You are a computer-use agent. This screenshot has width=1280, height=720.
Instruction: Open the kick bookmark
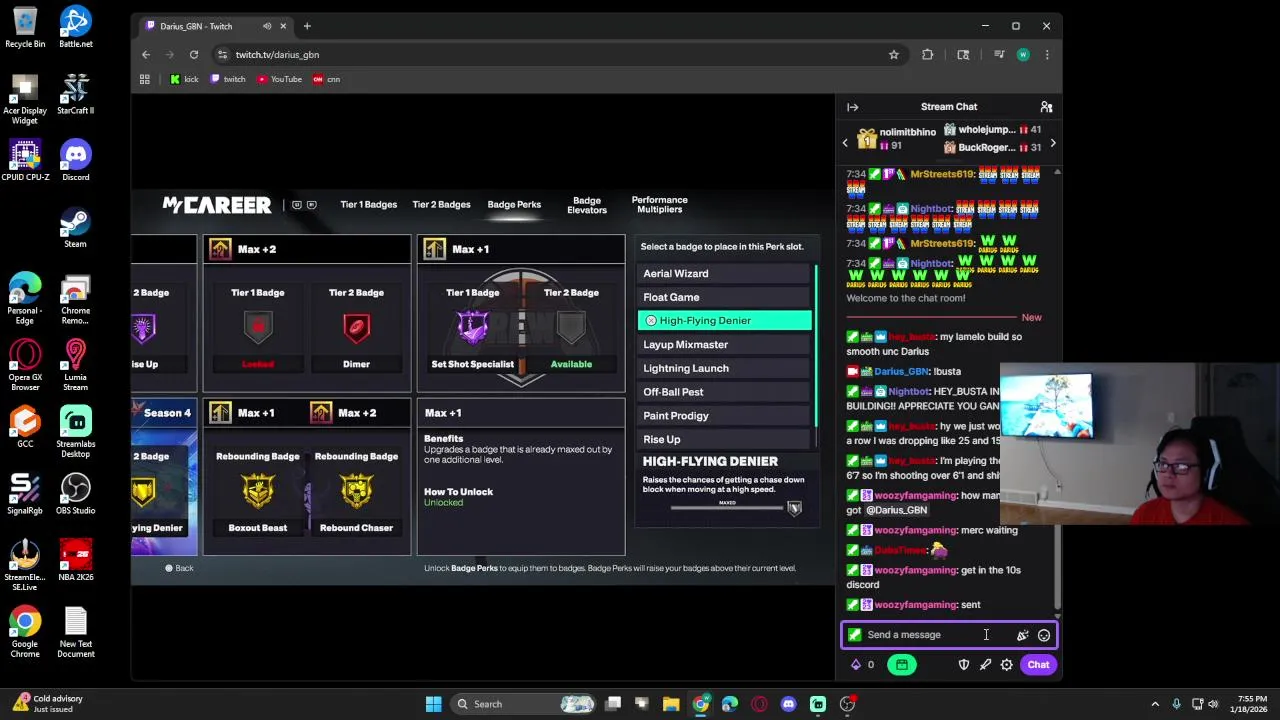[184, 79]
